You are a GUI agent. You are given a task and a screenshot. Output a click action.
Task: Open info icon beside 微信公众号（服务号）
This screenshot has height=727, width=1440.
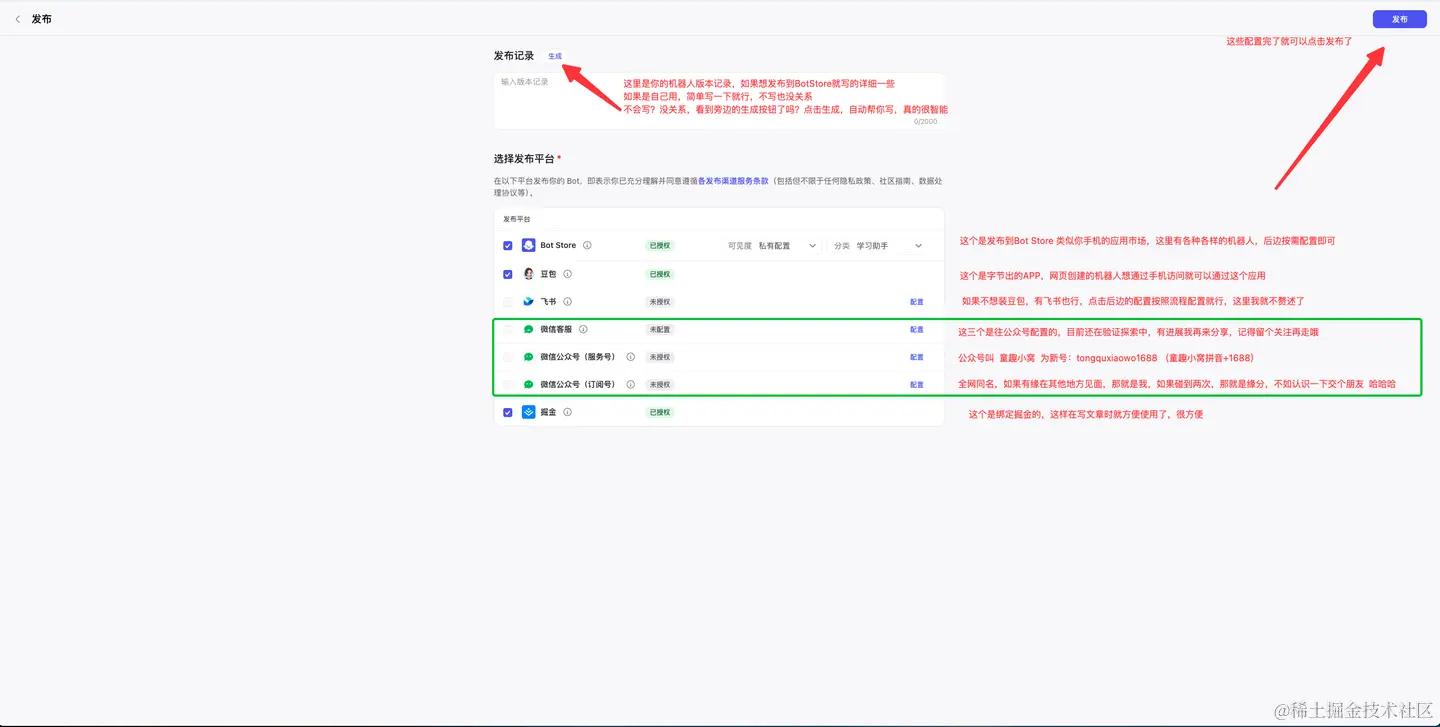point(631,357)
